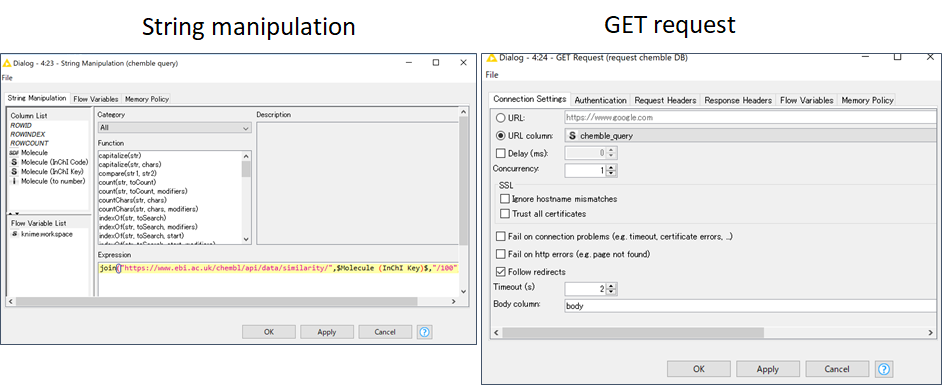This screenshot has width=942, height=385.
Task: Click Cancel in GET Request dialog
Action: pyautogui.click(x=837, y=369)
